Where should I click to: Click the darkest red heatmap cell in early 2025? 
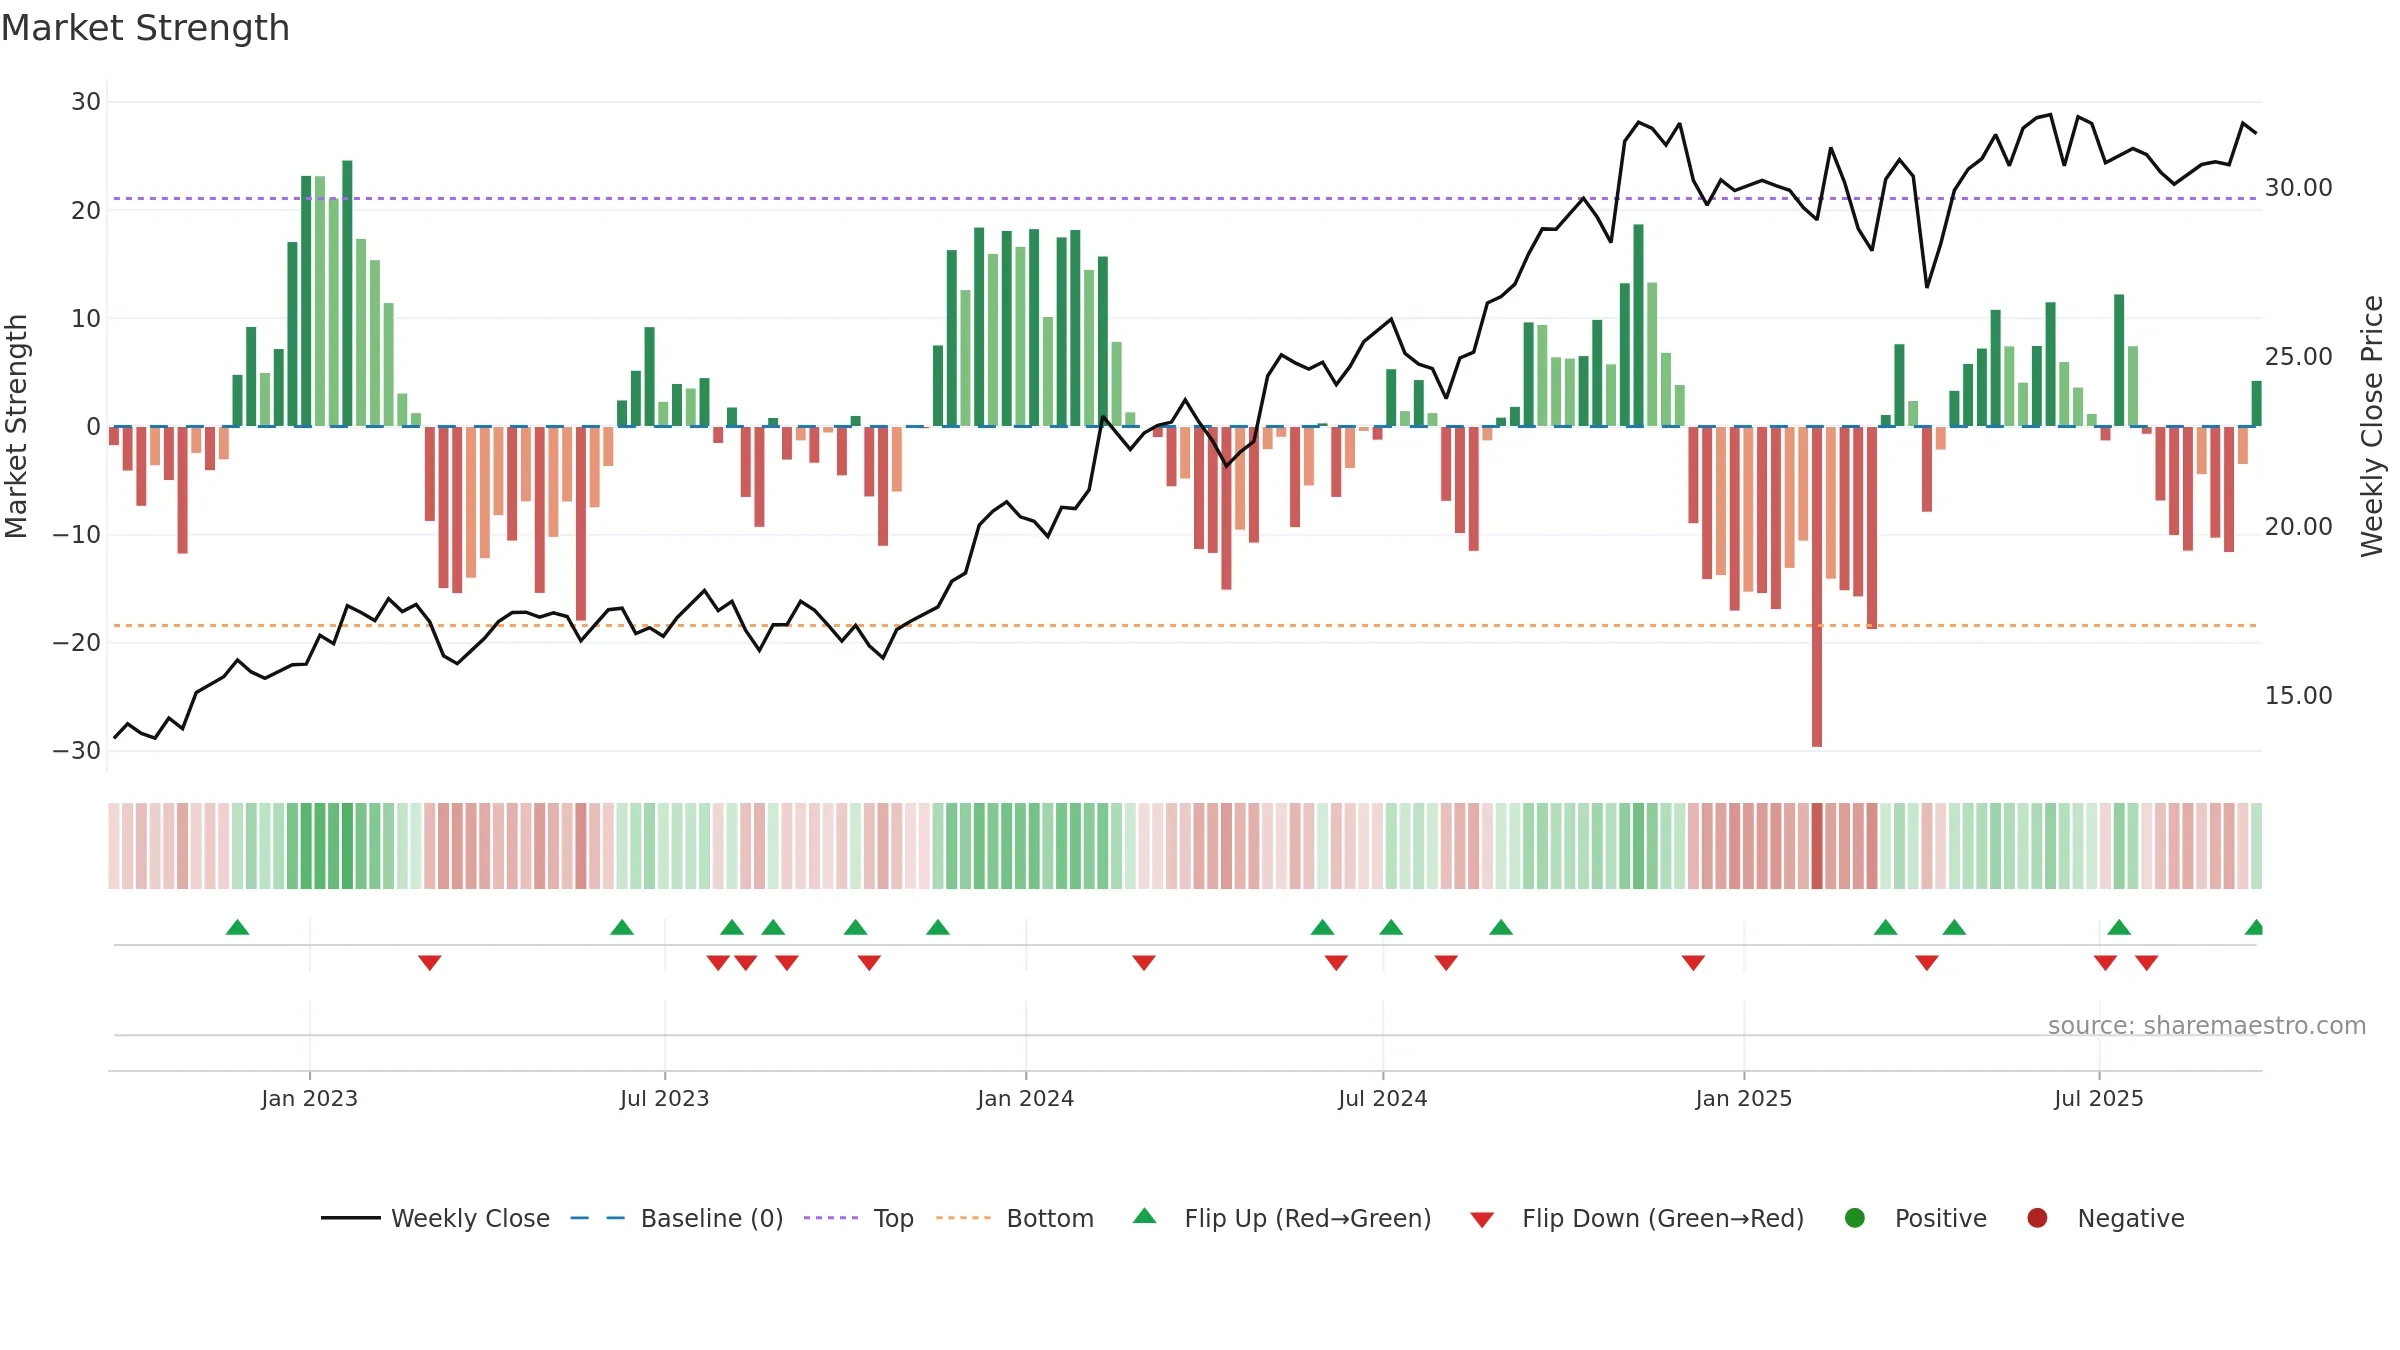tap(1817, 846)
